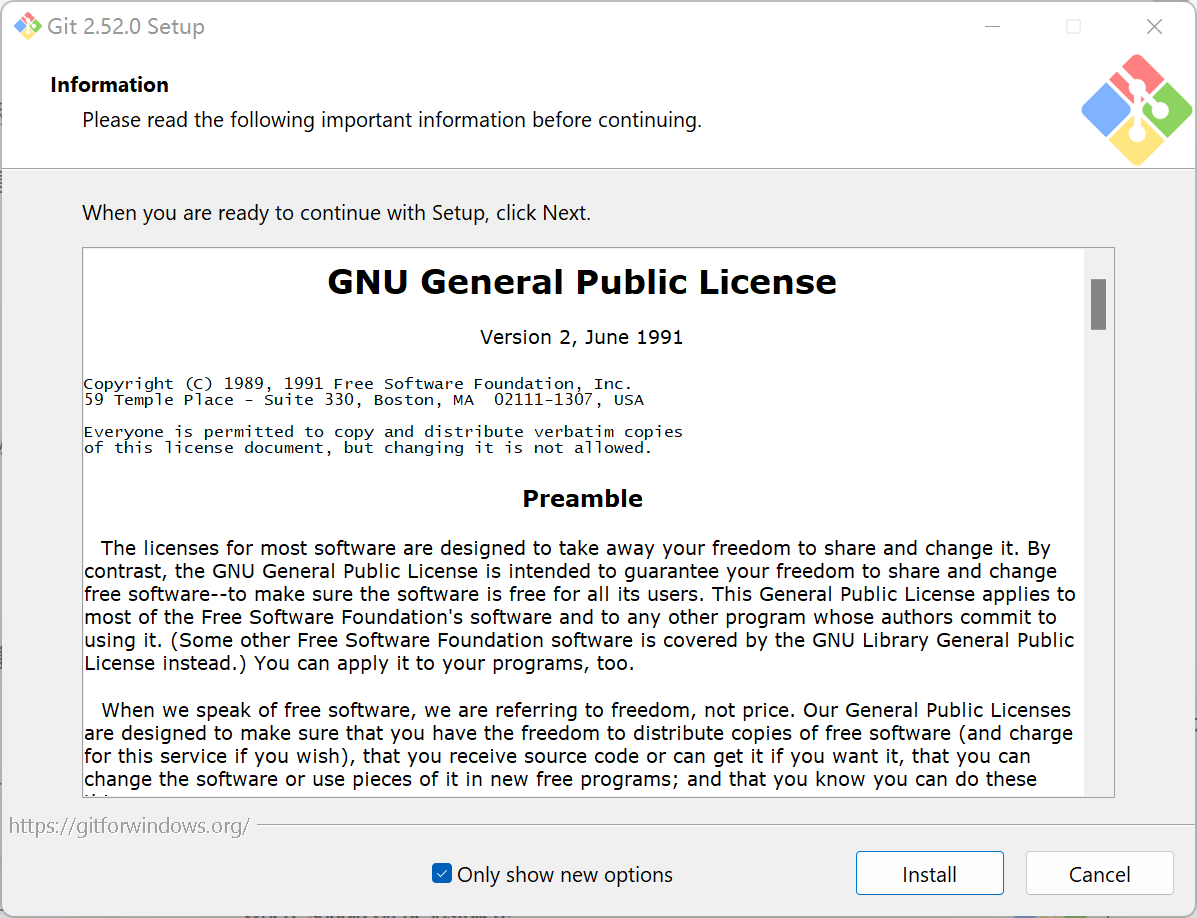This screenshot has height=918, width=1197.
Task: Click the Preamble heading
Action: [x=582, y=498]
